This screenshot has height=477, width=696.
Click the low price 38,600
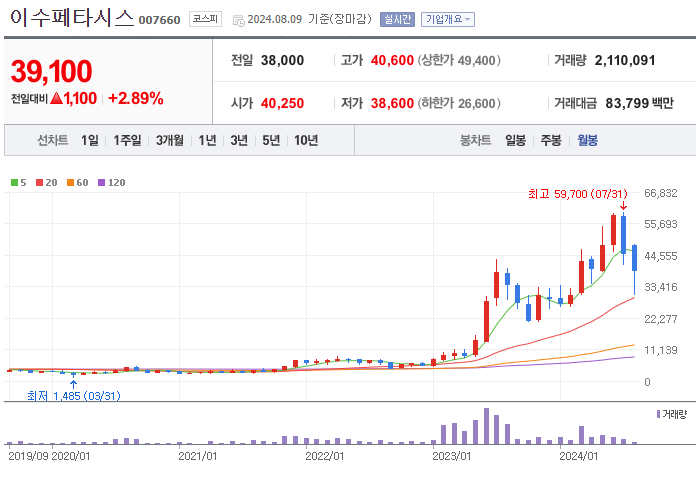[392, 103]
